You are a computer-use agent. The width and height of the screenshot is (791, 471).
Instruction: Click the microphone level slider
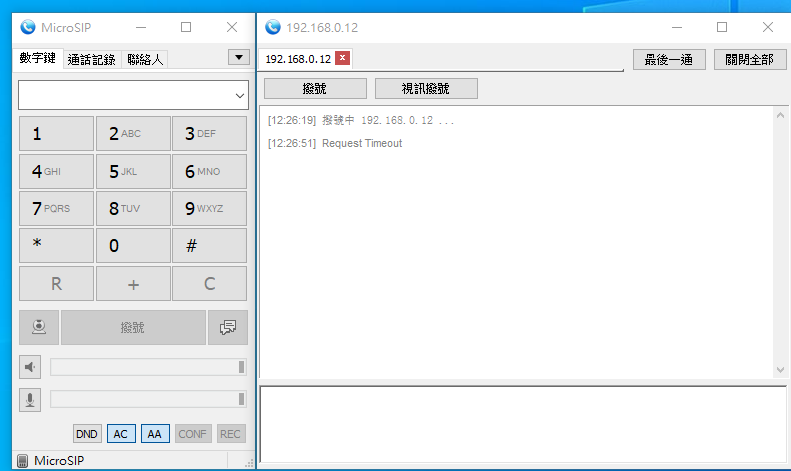(148, 399)
